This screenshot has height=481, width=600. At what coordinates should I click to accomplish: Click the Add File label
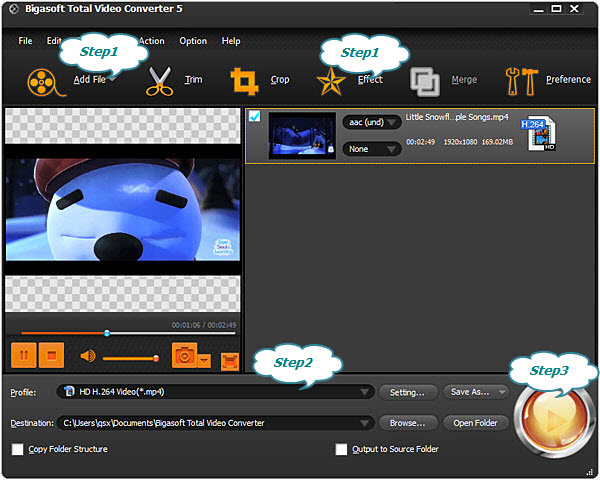pyautogui.click(x=90, y=79)
